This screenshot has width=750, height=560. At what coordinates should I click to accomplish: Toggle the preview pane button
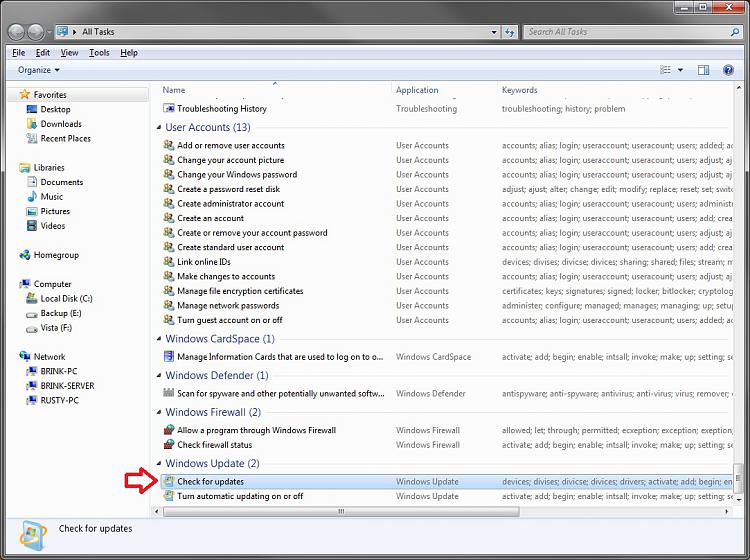pos(703,70)
